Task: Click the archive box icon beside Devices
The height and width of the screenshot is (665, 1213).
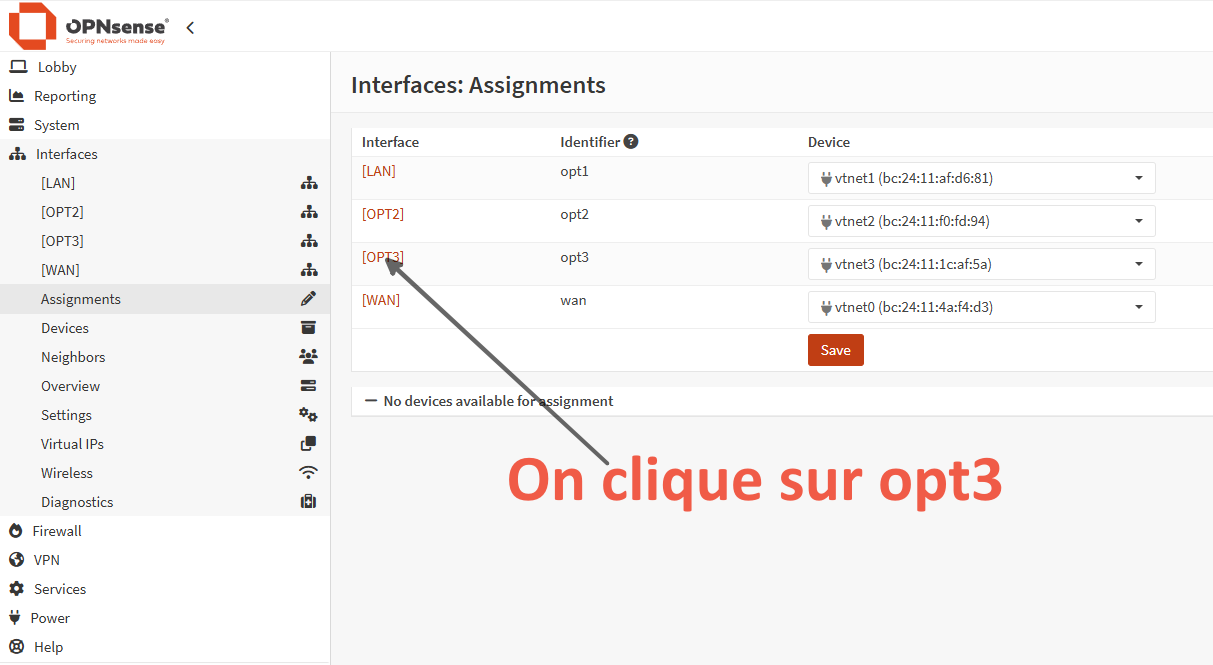Action: pyautogui.click(x=308, y=328)
